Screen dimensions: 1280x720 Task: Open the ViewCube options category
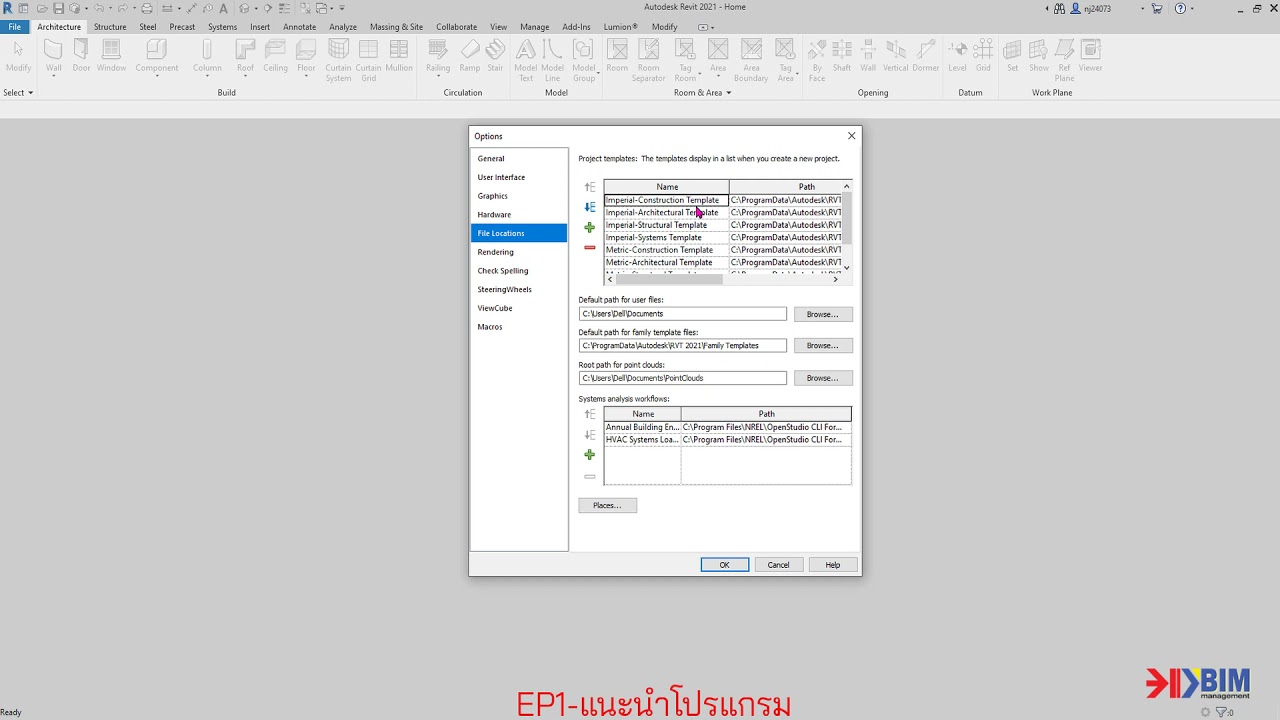519,308
